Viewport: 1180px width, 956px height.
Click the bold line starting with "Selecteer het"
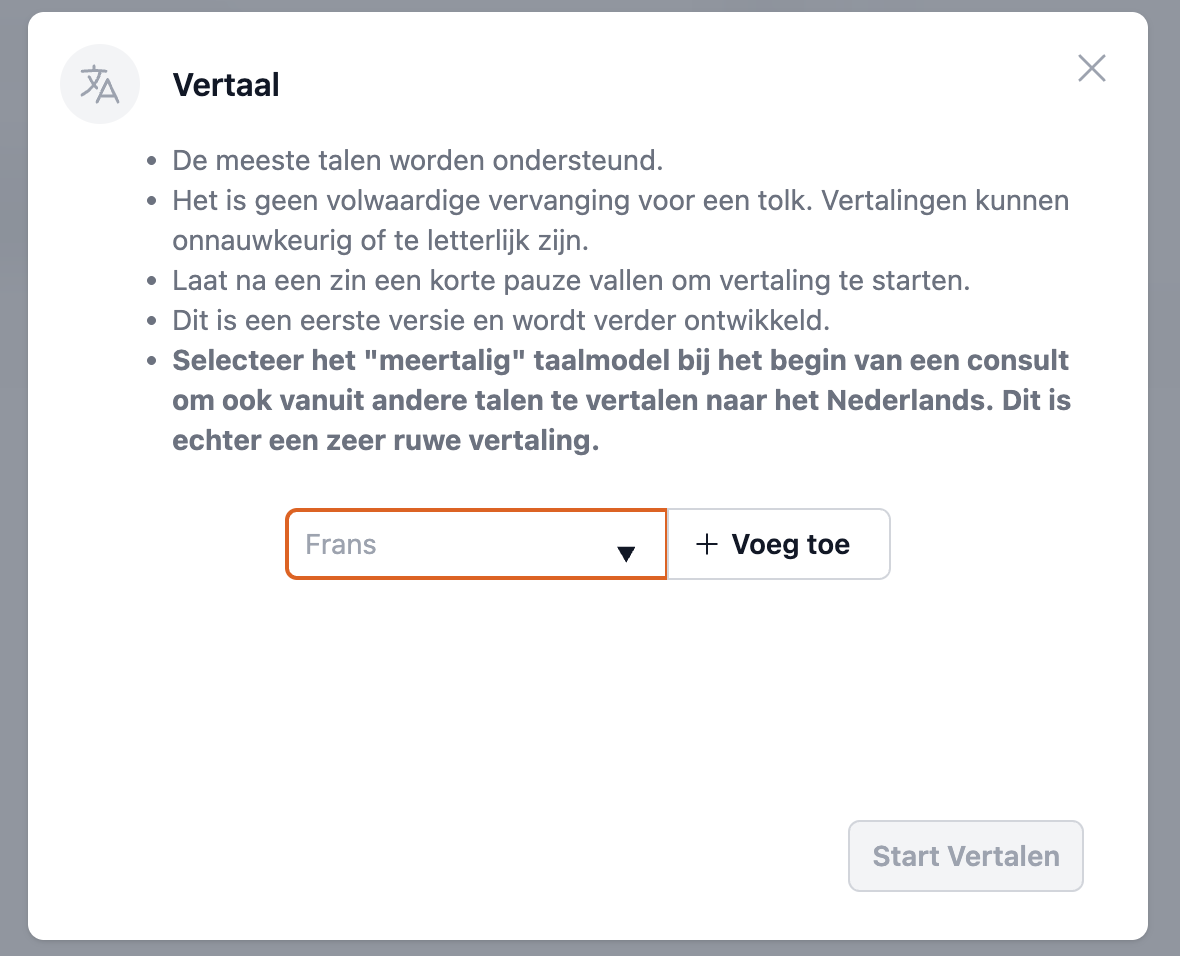click(x=620, y=360)
